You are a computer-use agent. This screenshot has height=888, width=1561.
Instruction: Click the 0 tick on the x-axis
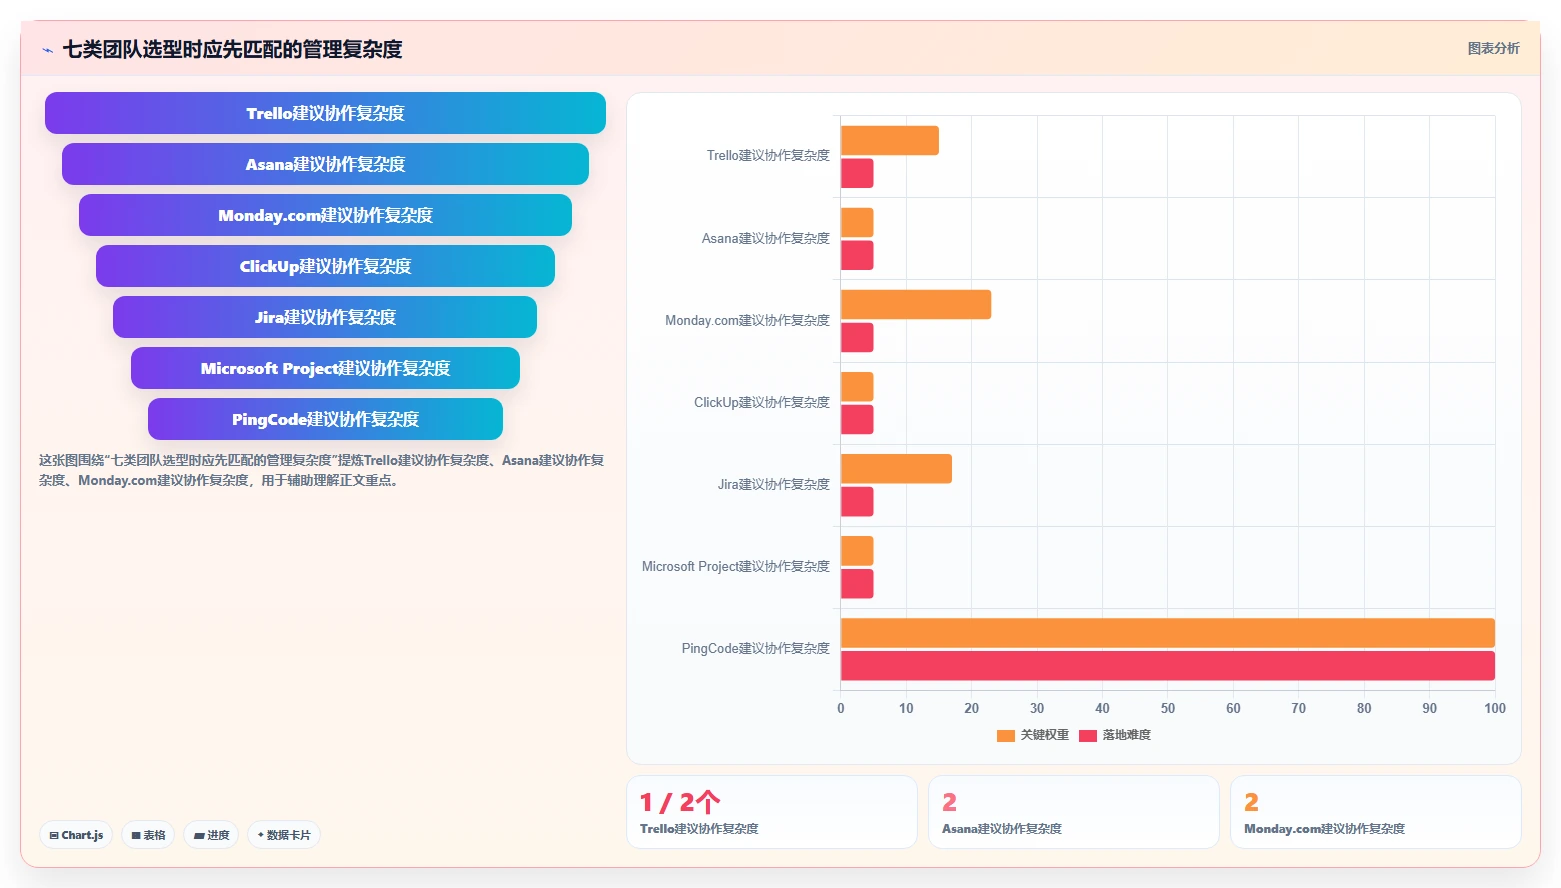point(841,708)
